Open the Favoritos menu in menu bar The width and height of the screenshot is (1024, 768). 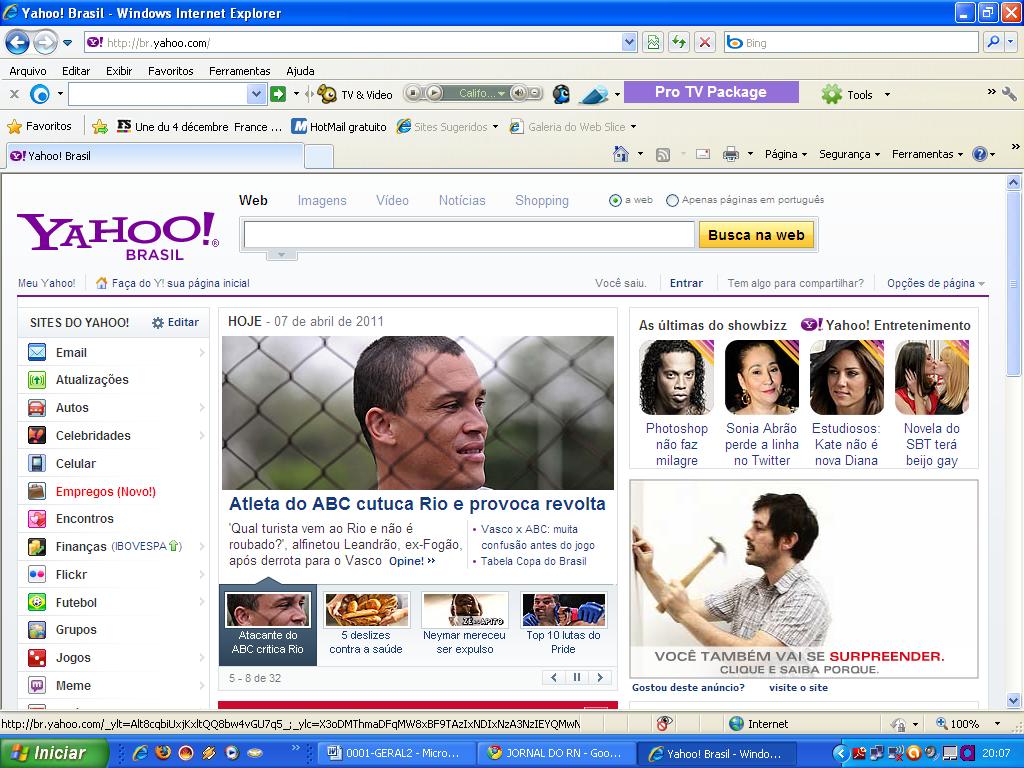(170, 71)
